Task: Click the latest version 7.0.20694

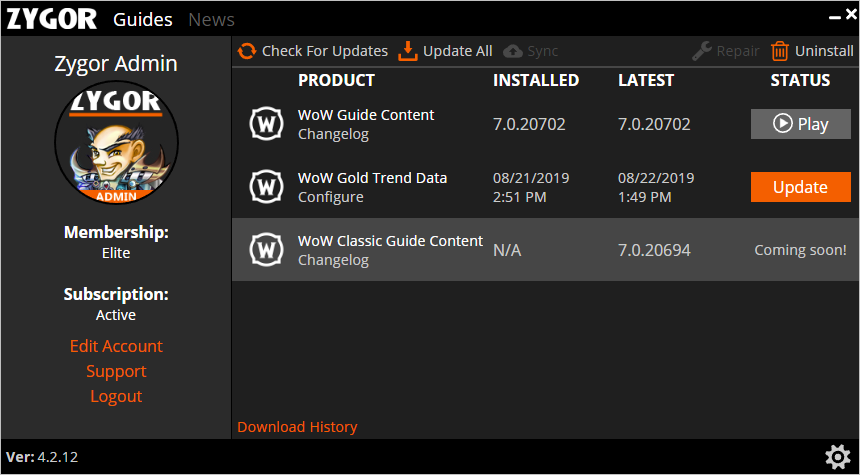Action: (x=654, y=251)
